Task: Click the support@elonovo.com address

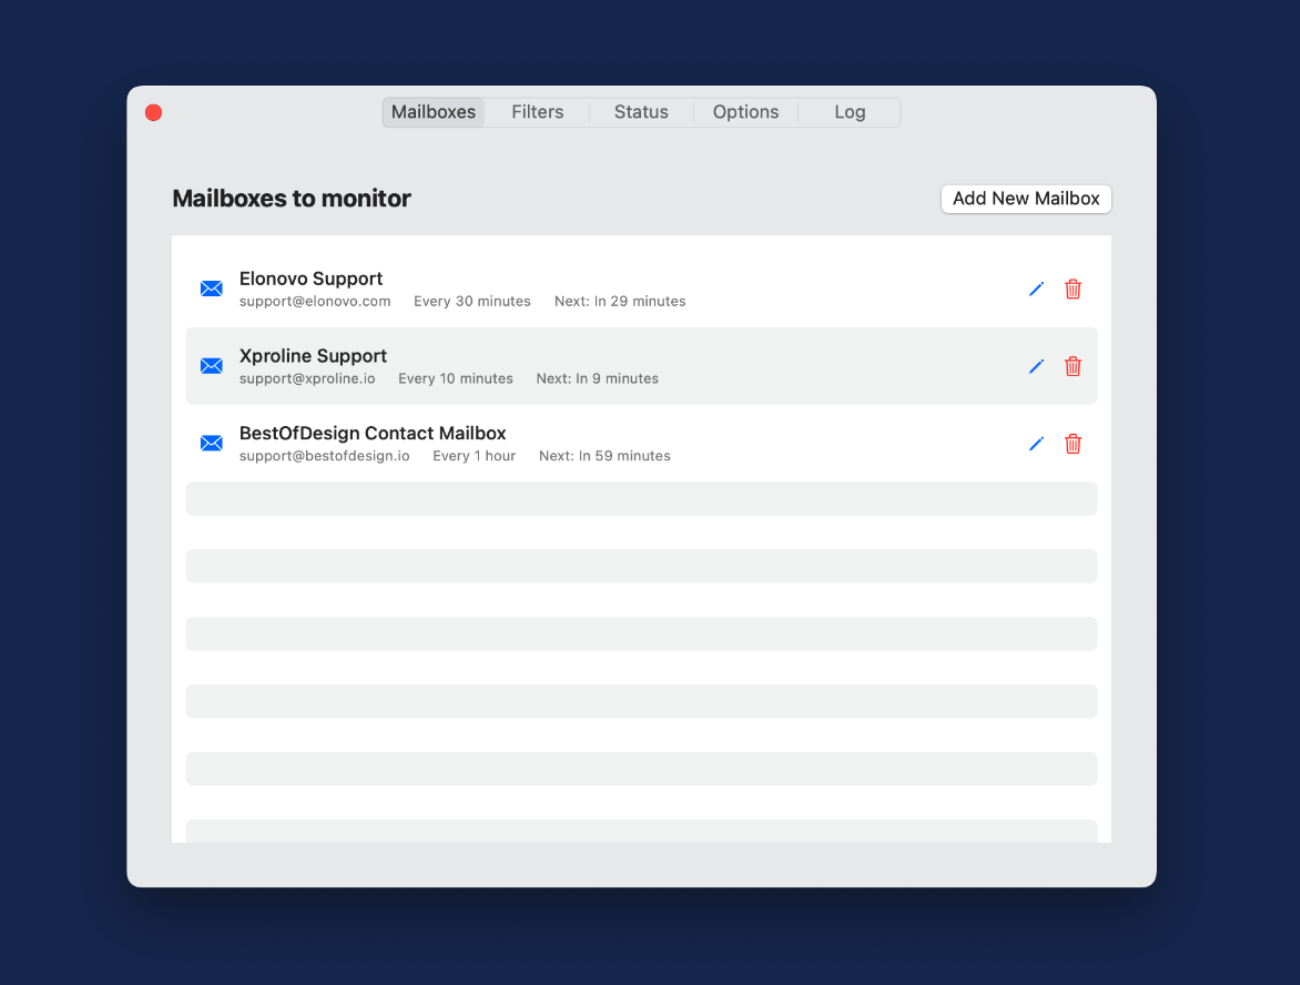Action: (x=315, y=301)
